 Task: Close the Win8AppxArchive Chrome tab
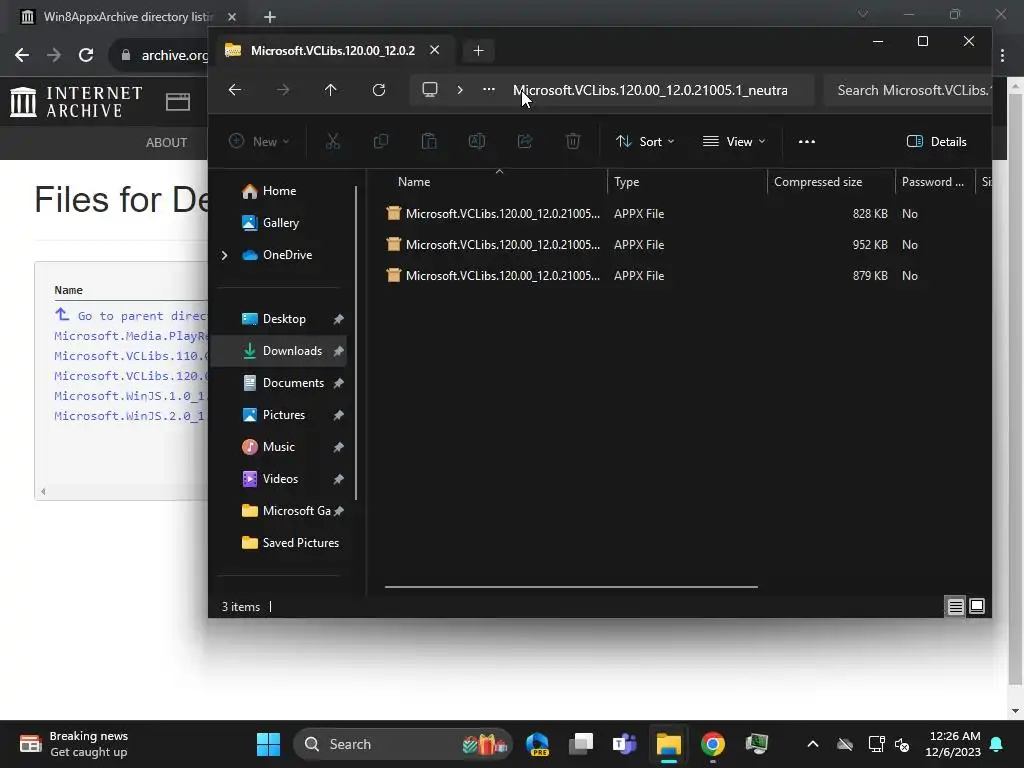coord(232,17)
